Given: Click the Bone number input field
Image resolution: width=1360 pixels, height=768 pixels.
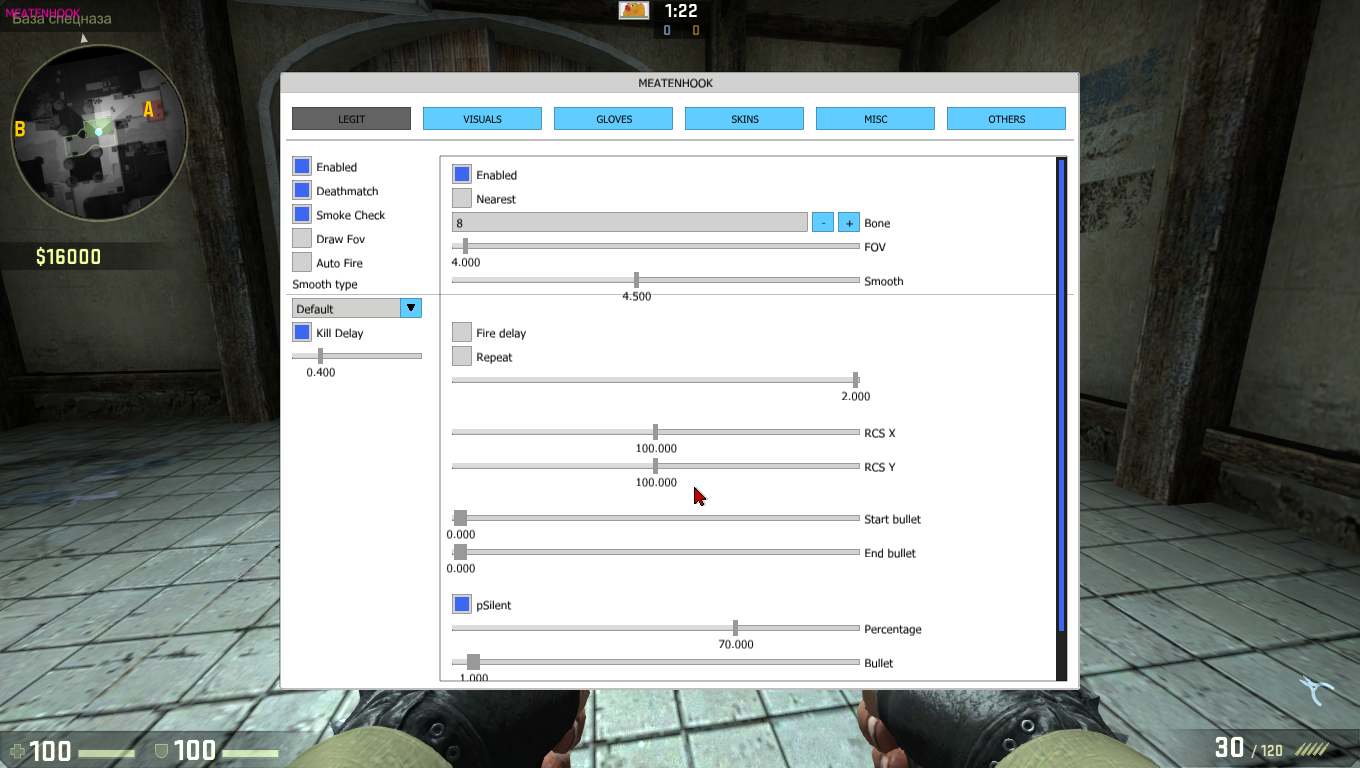Looking at the screenshot, I should (630, 222).
